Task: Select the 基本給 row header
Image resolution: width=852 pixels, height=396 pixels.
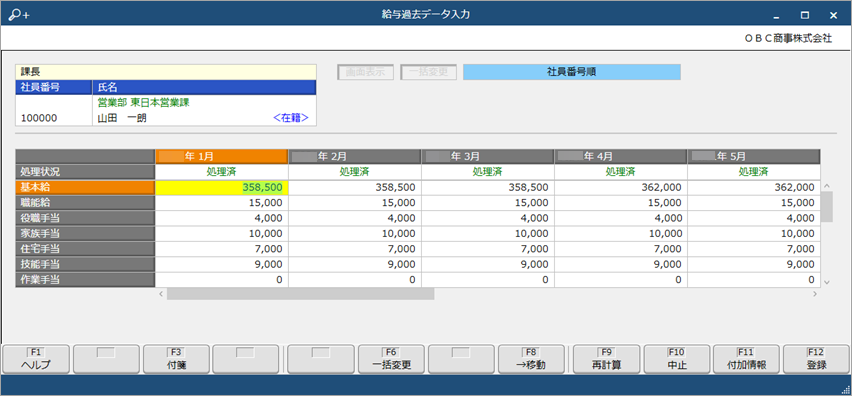Action: pyautogui.click(x=85, y=187)
